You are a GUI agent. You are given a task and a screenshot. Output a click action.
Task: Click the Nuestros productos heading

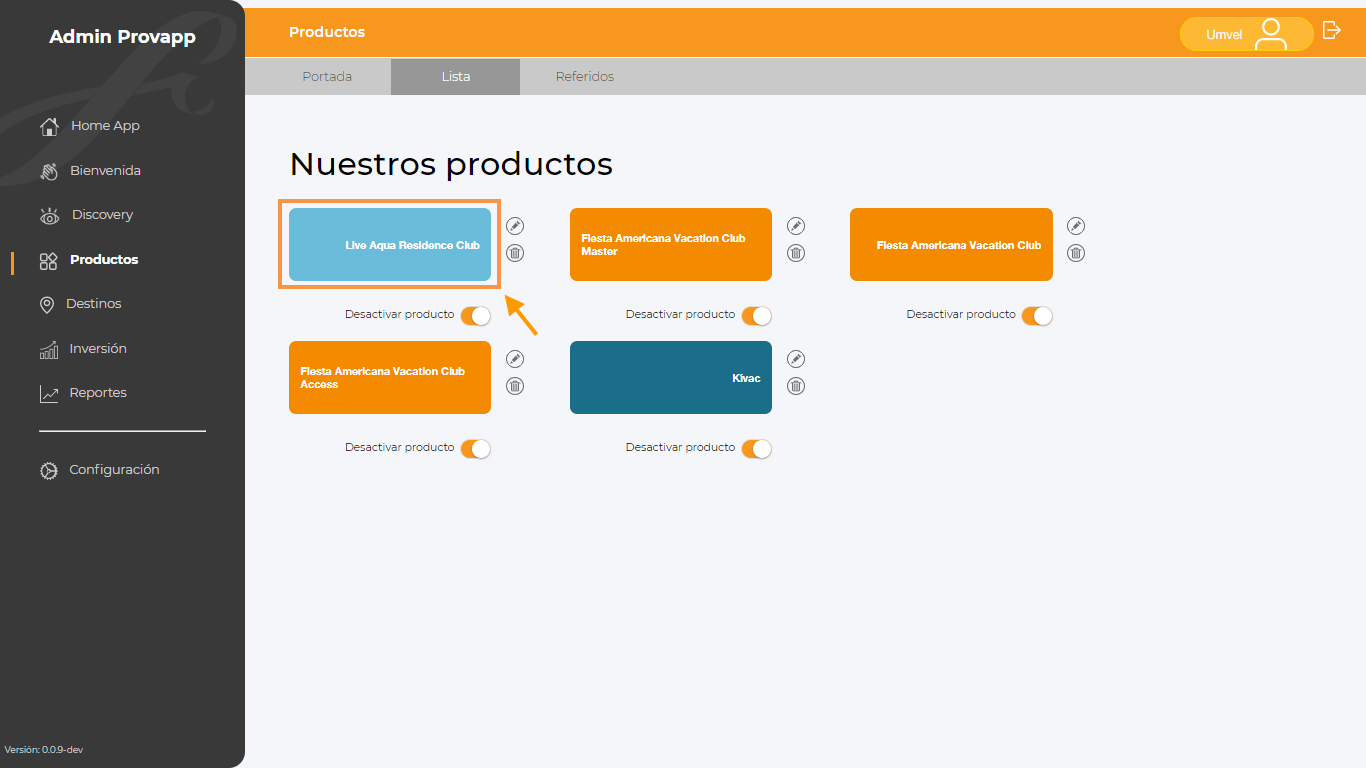(451, 164)
